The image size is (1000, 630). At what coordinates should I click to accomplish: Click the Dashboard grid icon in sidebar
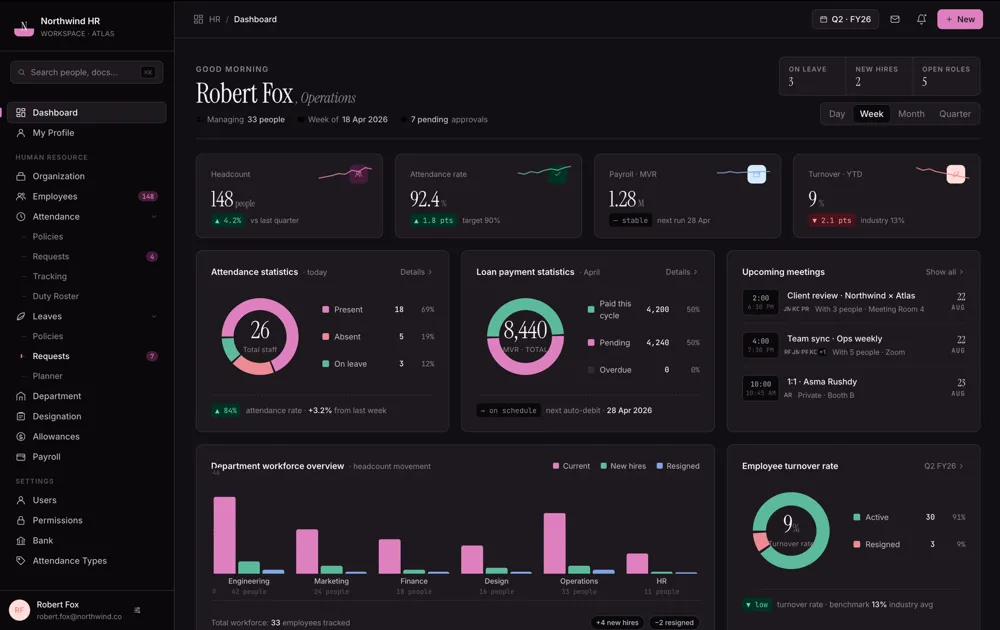21,112
